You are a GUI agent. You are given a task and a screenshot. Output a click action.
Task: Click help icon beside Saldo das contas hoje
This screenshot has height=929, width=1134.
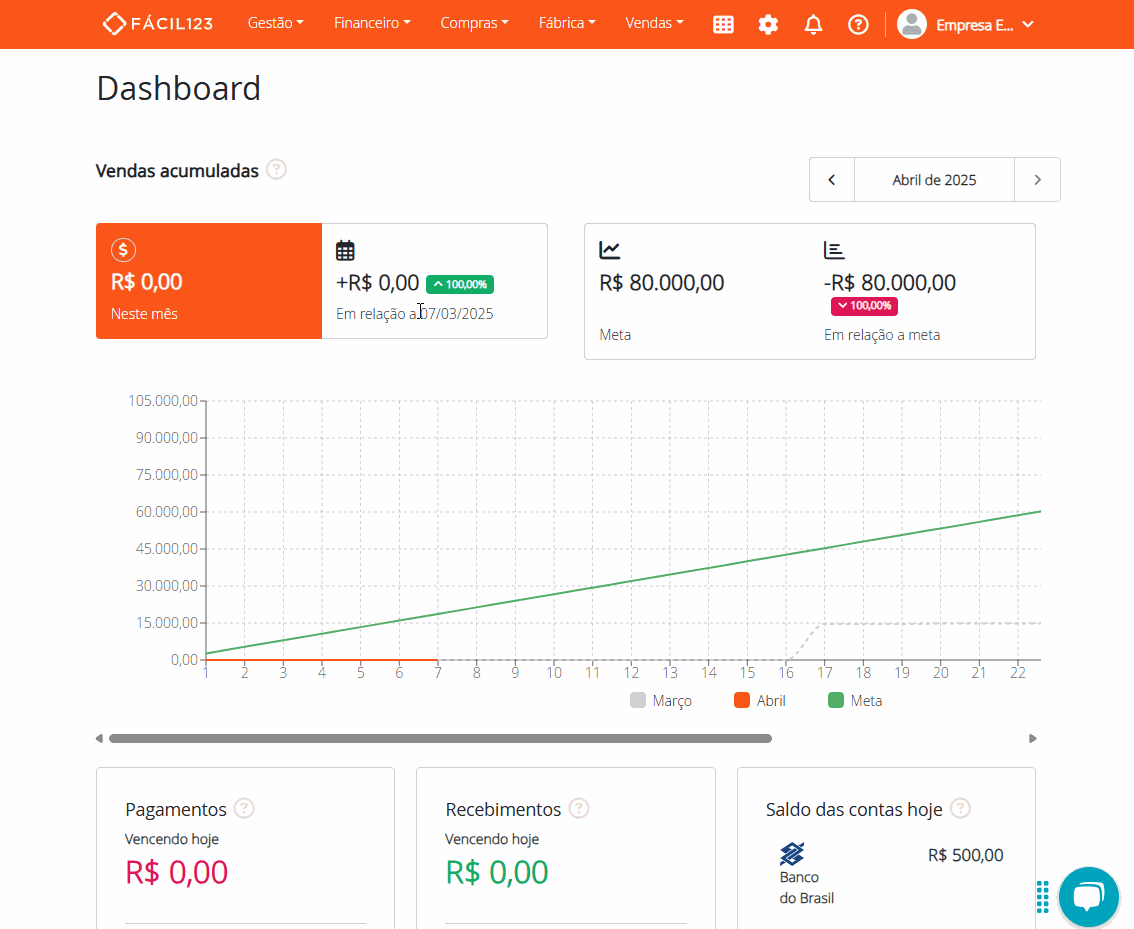click(x=960, y=808)
